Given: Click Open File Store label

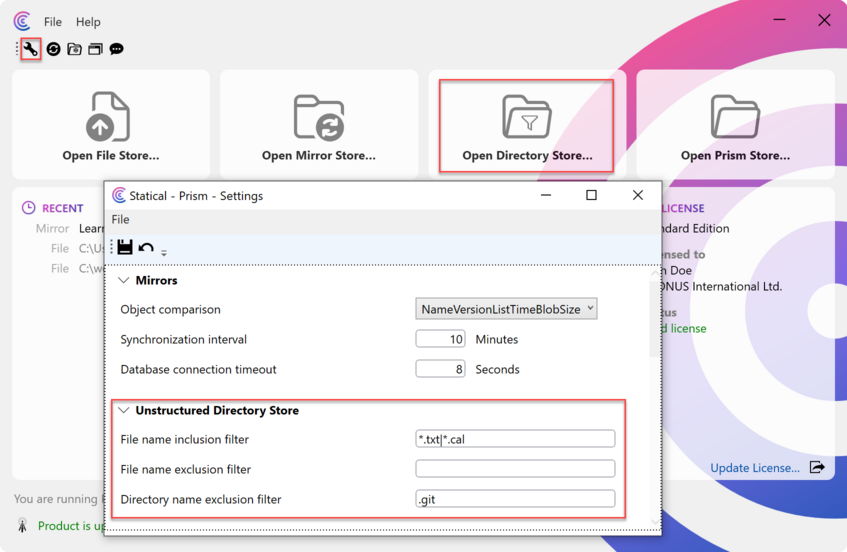Looking at the screenshot, I should (111, 156).
